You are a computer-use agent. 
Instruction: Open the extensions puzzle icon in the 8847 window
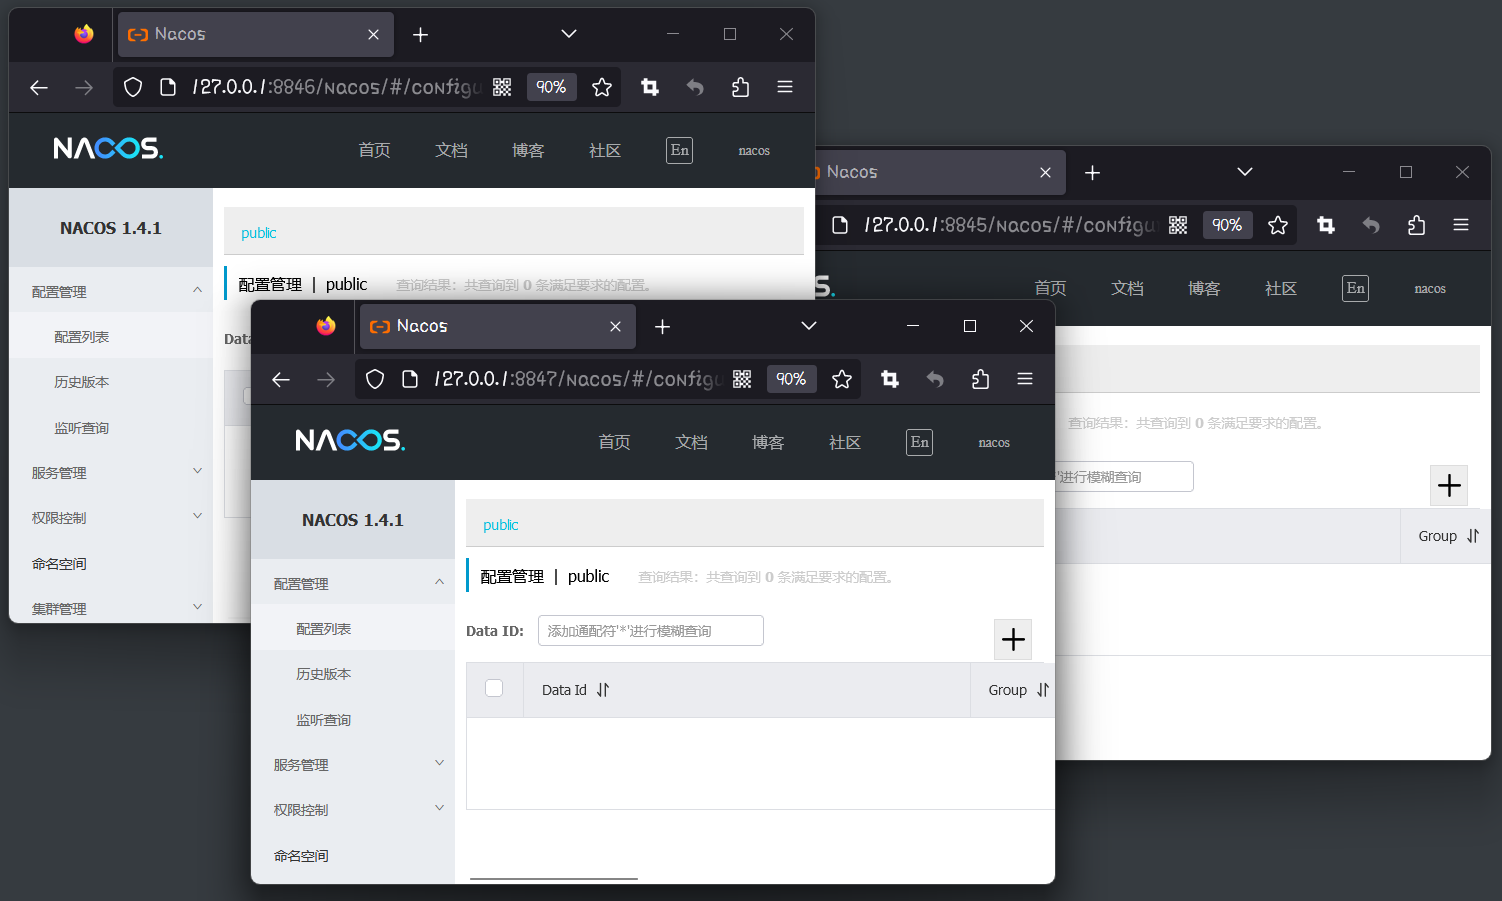tap(980, 379)
